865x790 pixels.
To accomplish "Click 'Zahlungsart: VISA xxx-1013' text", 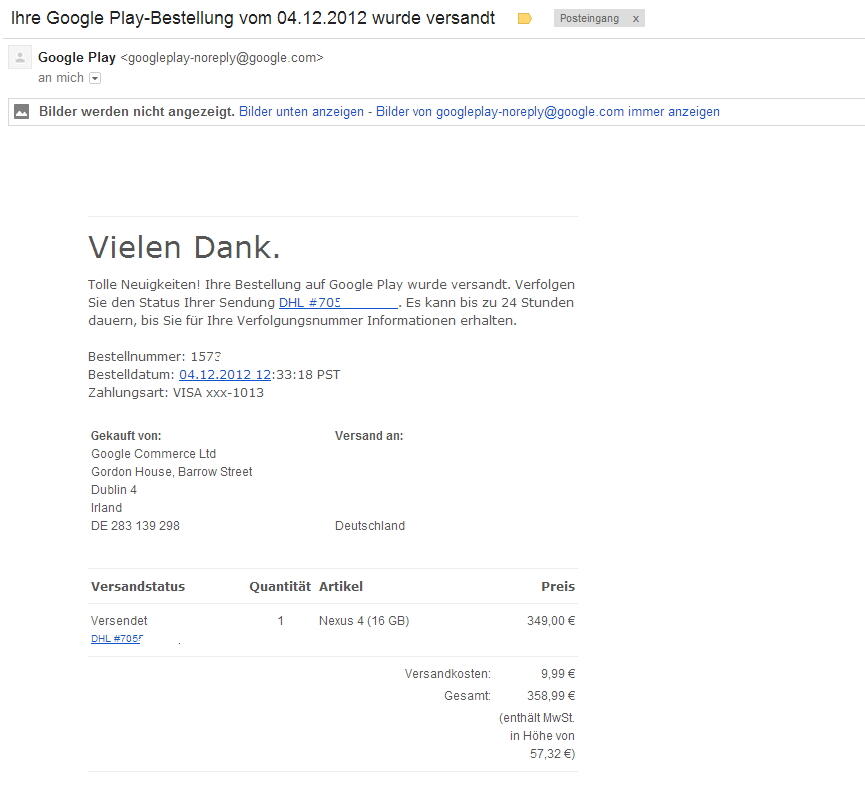I will pos(176,393).
